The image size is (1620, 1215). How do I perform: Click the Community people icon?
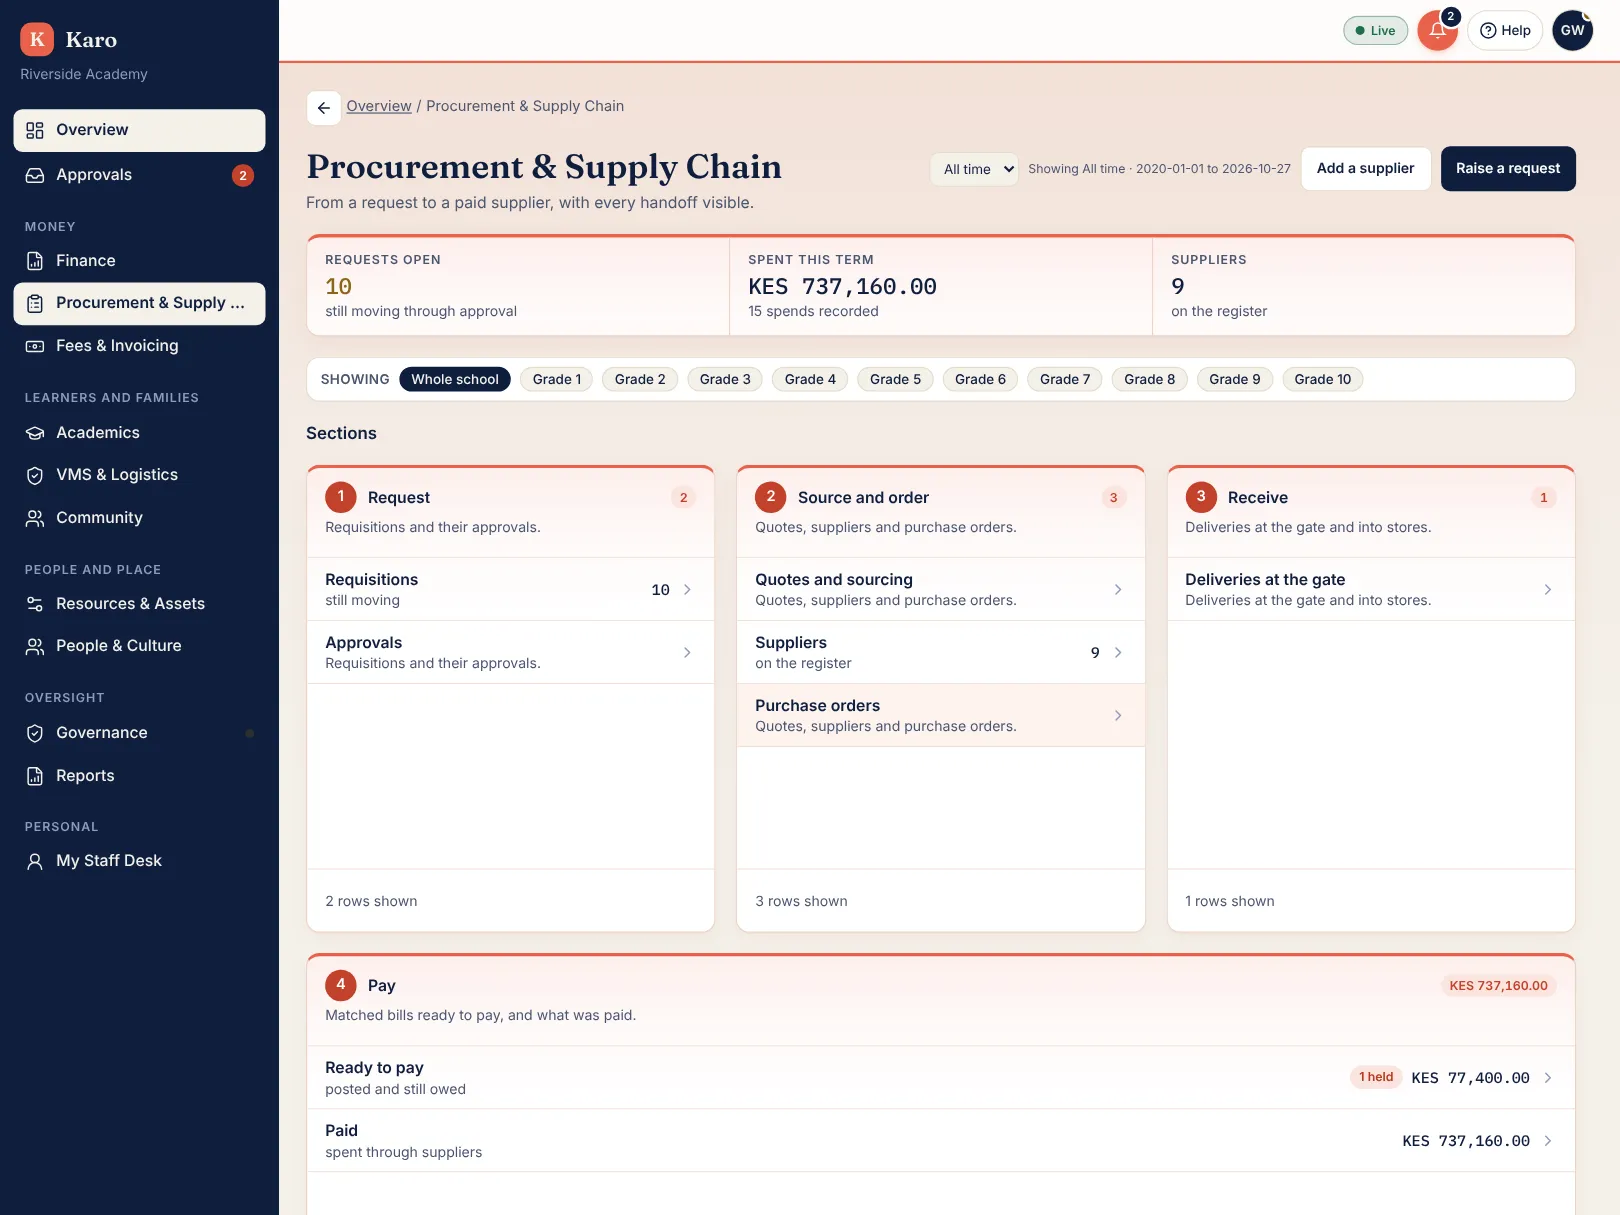coord(35,518)
